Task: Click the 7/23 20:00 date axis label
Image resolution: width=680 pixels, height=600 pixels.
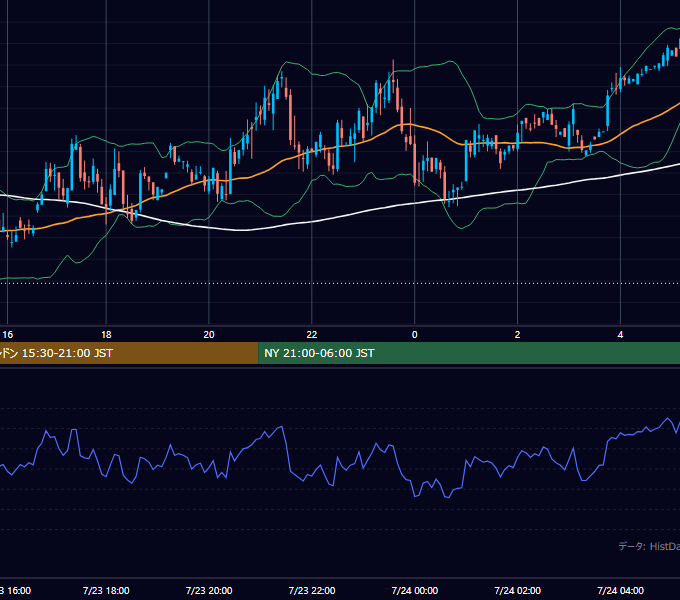Action: click(209, 590)
